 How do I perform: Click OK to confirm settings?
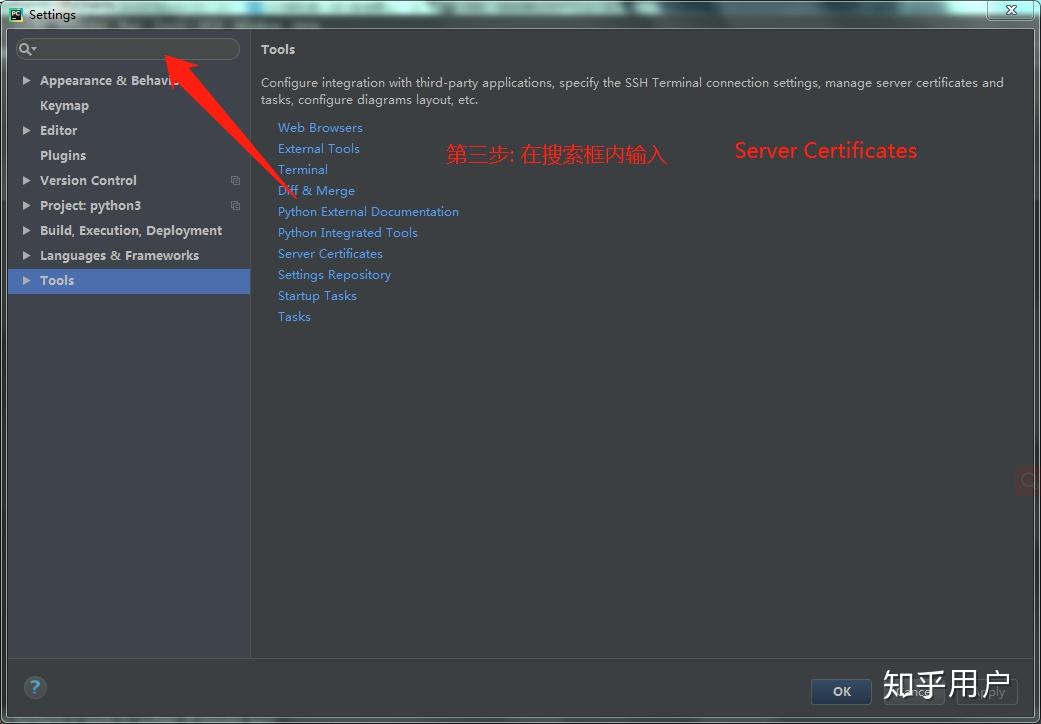tap(840, 691)
